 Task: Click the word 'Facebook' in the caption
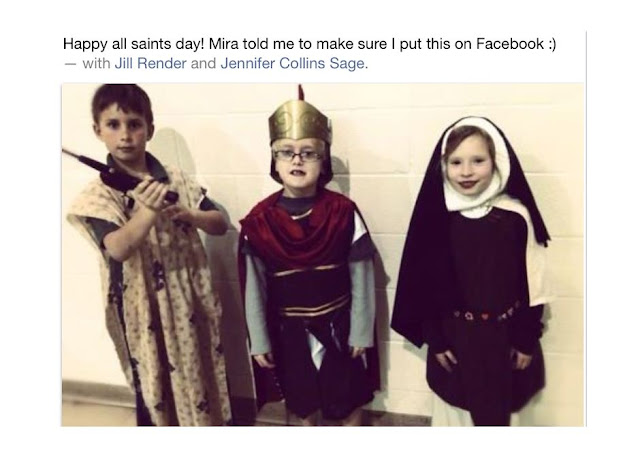tap(510, 44)
